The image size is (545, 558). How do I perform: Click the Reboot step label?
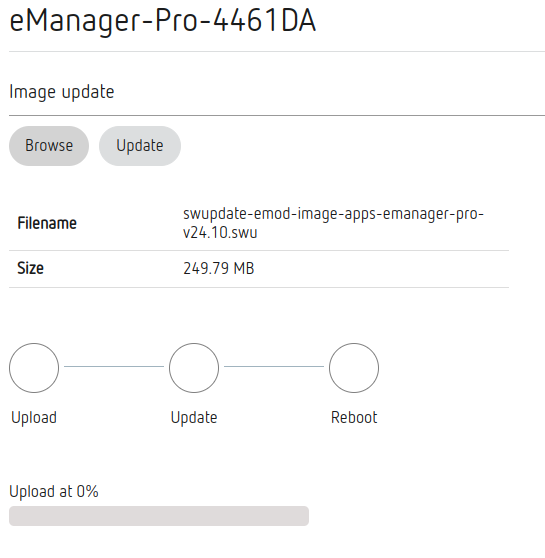click(354, 417)
